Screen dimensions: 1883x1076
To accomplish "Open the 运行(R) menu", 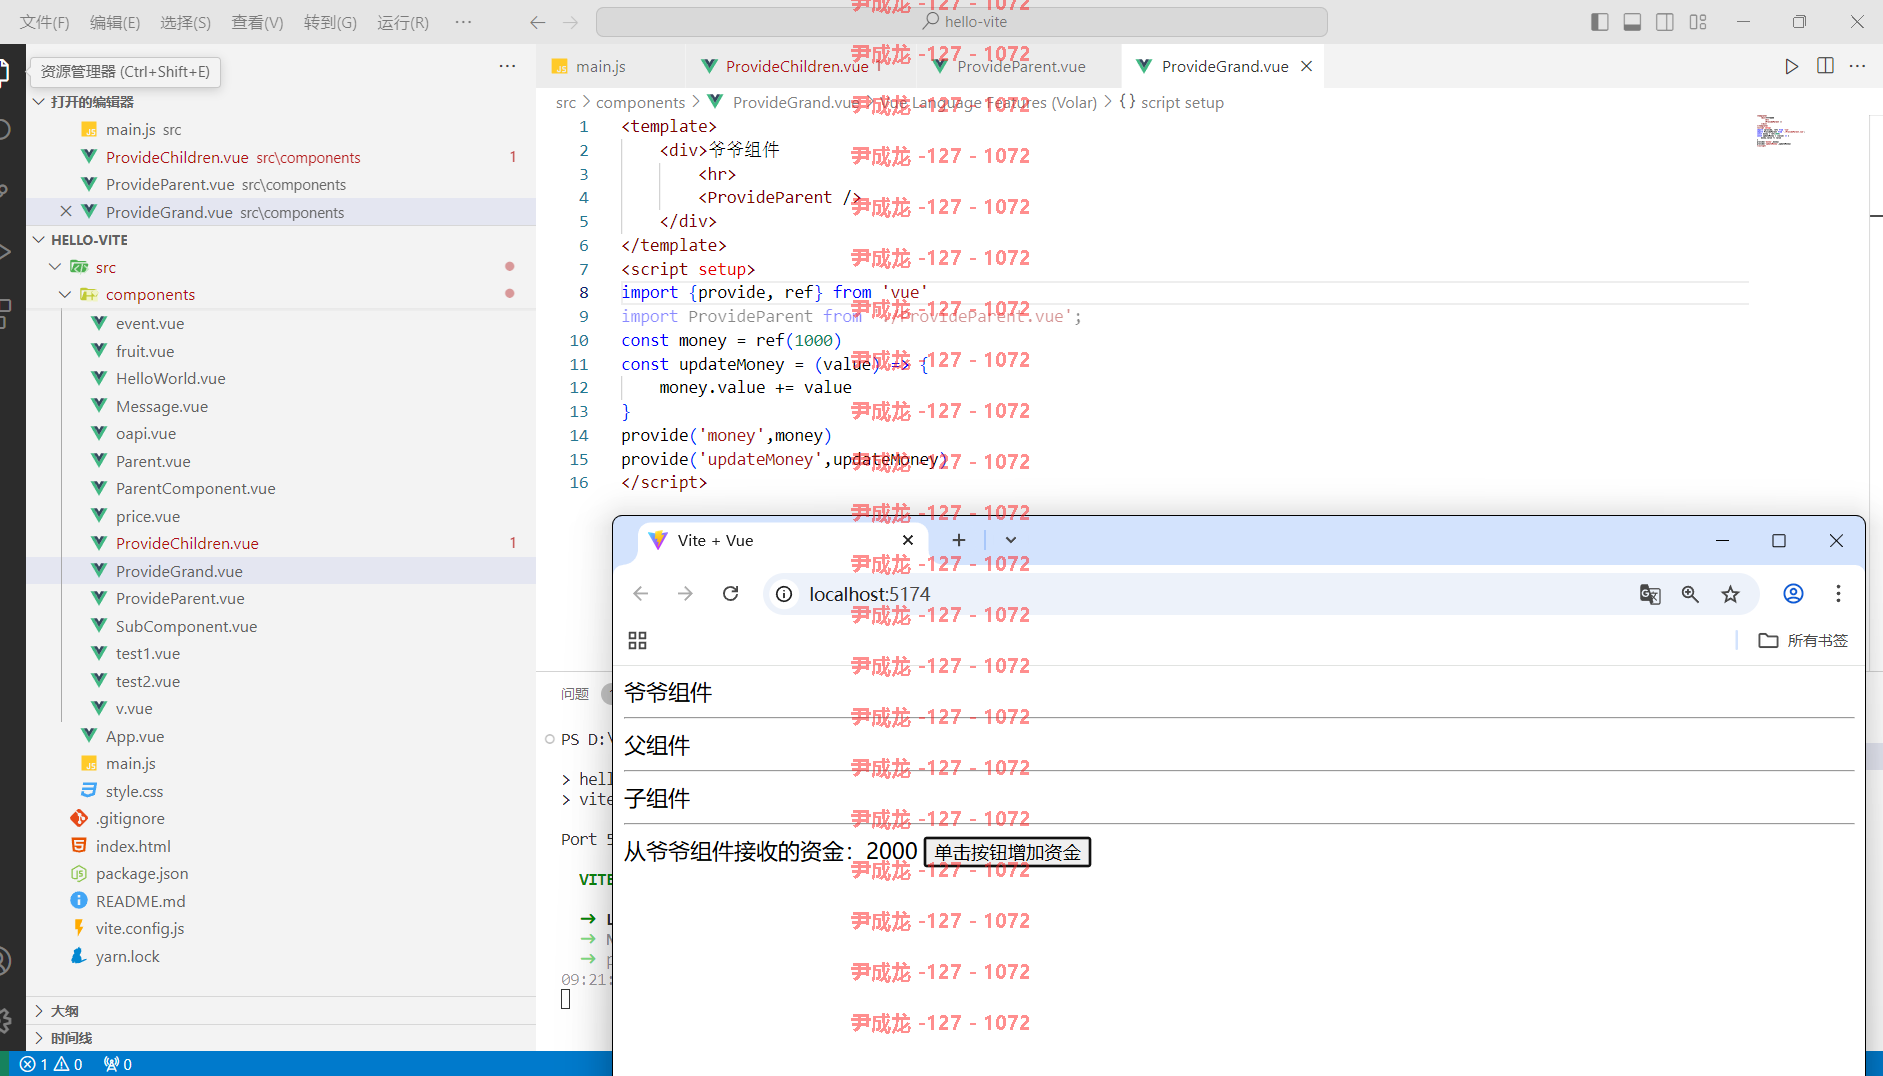I will click(x=403, y=22).
